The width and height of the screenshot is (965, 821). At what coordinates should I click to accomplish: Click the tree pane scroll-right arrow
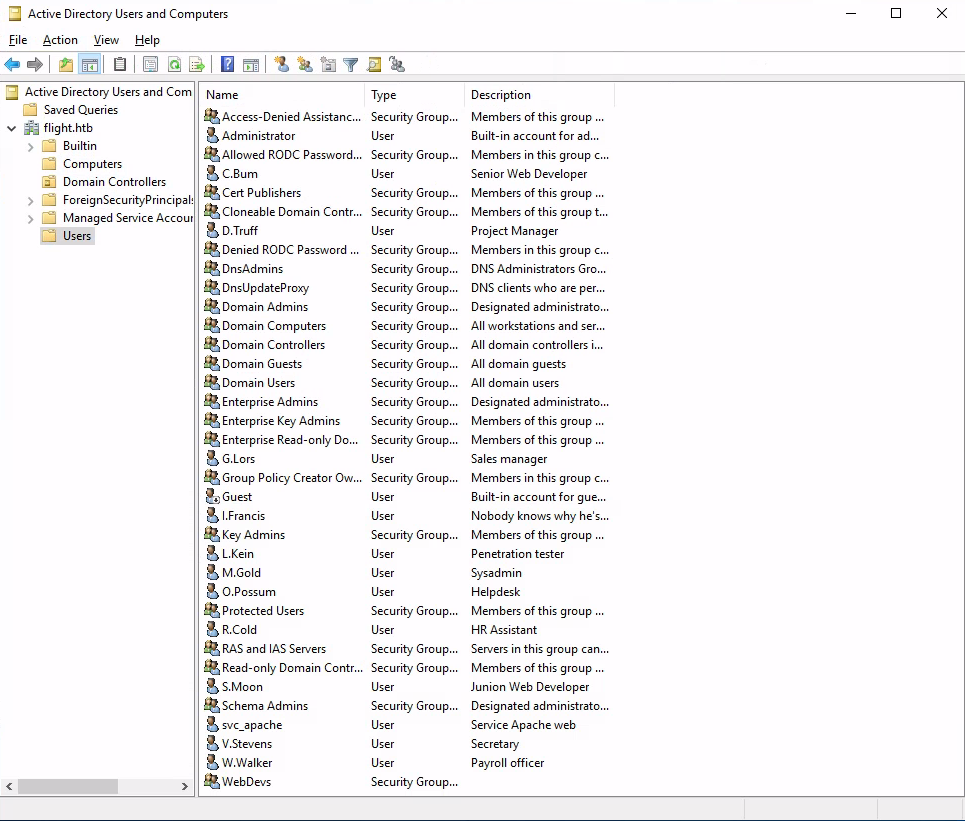[x=184, y=786]
